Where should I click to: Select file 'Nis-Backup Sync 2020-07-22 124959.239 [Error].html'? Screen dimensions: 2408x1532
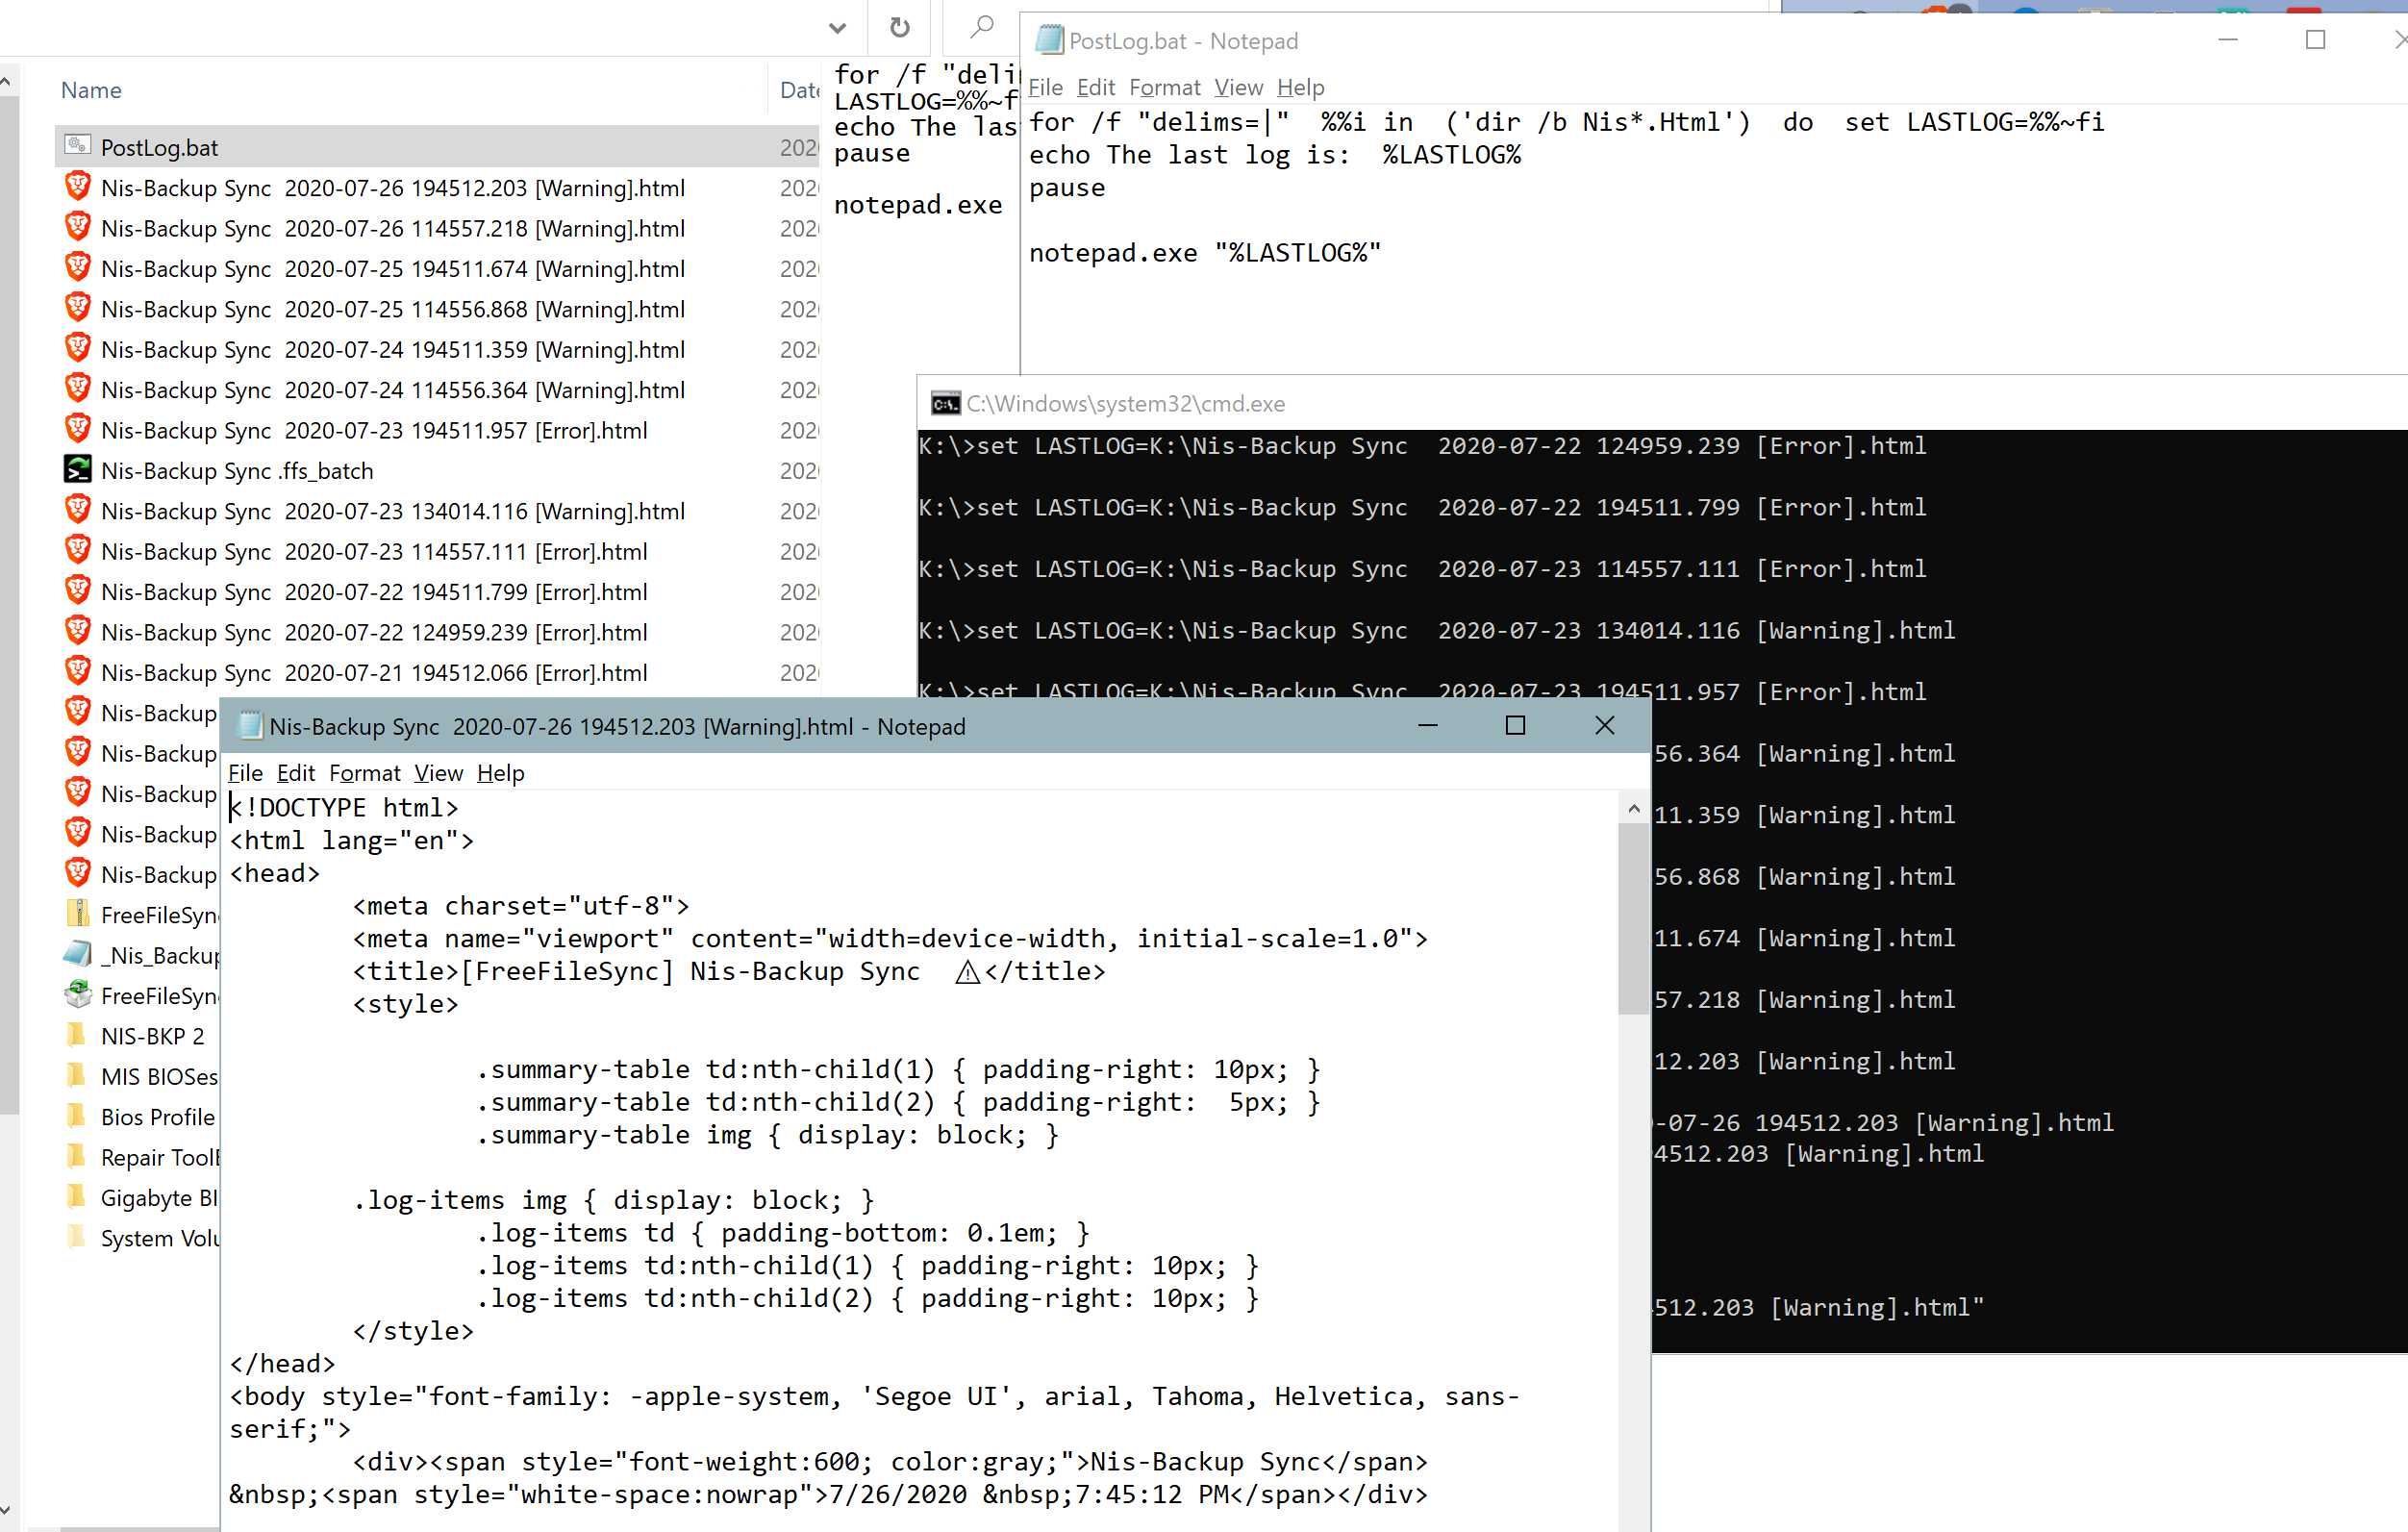point(374,632)
